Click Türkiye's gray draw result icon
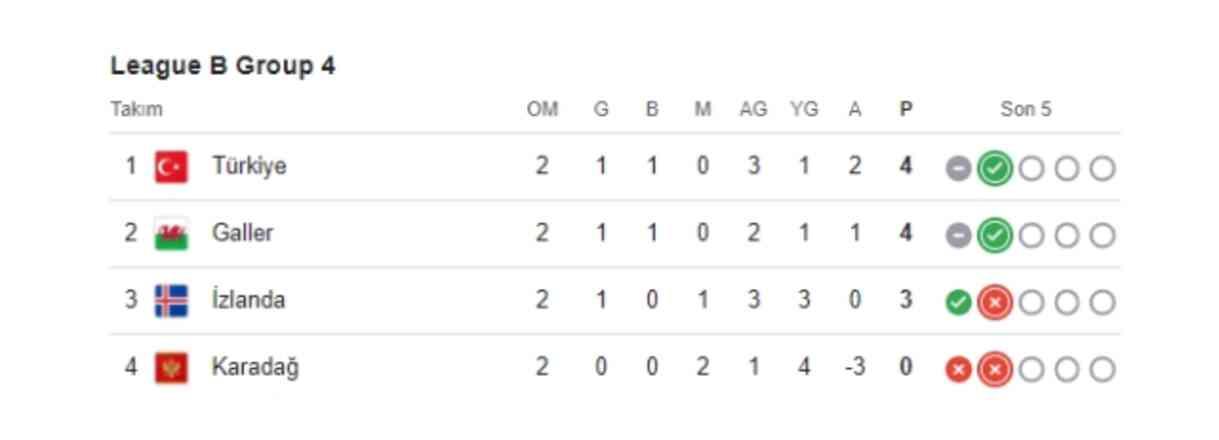This screenshot has height=440, width=1219. 958,169
